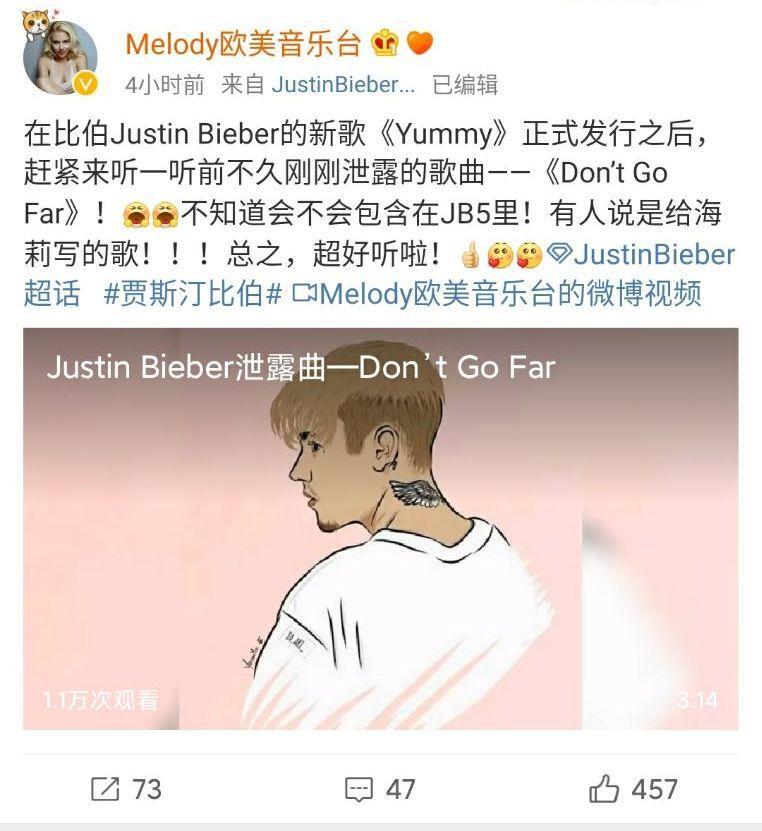Like the post with thumbs-up icon
This screenshot has width=762, height=831.
(604, 788)
